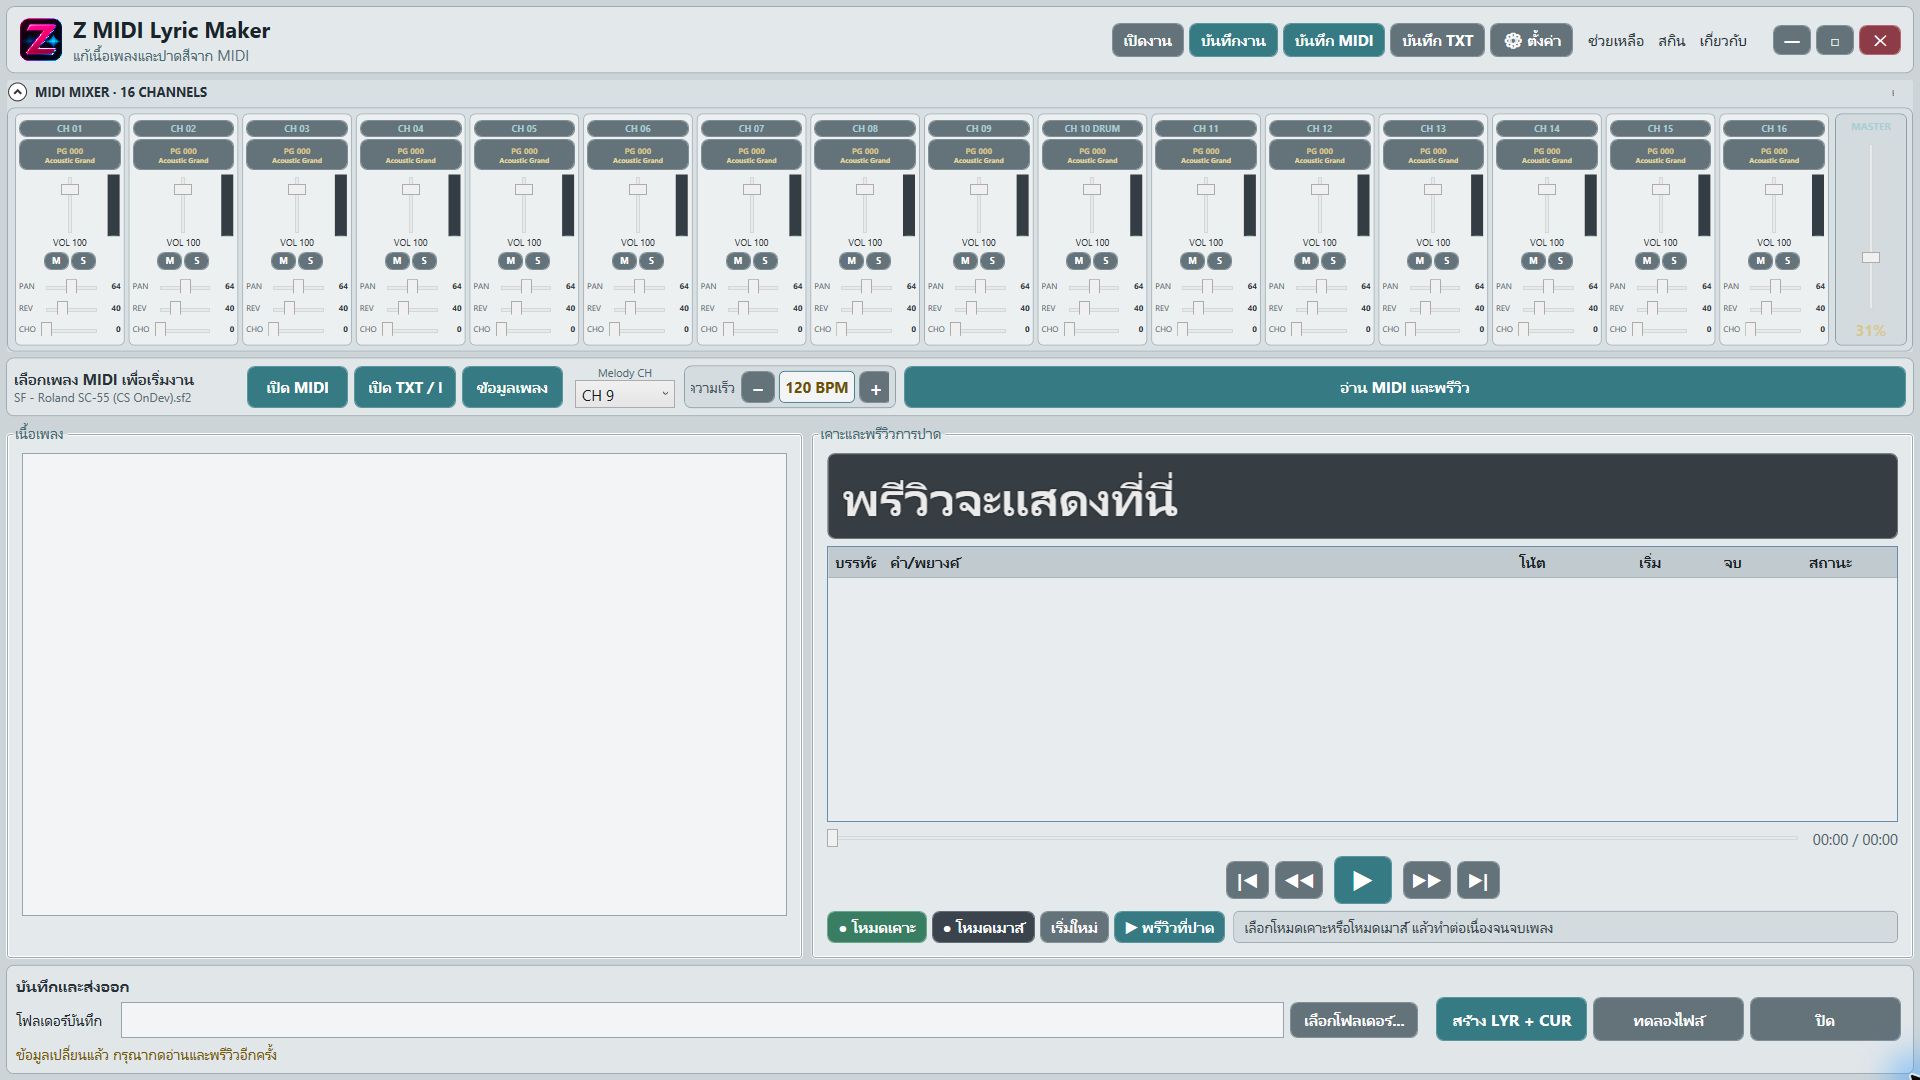The image size is (1920, 1080).
Task: Open the สกิน skin menu
Action: pyautogui.click(x=1671, y=41)
